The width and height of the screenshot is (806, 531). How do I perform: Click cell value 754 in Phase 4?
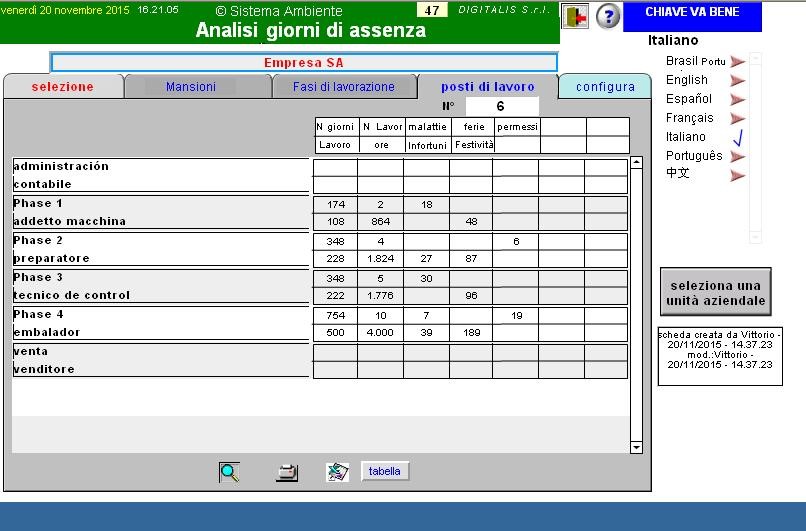pyautogui.click(x=336, y=316)
